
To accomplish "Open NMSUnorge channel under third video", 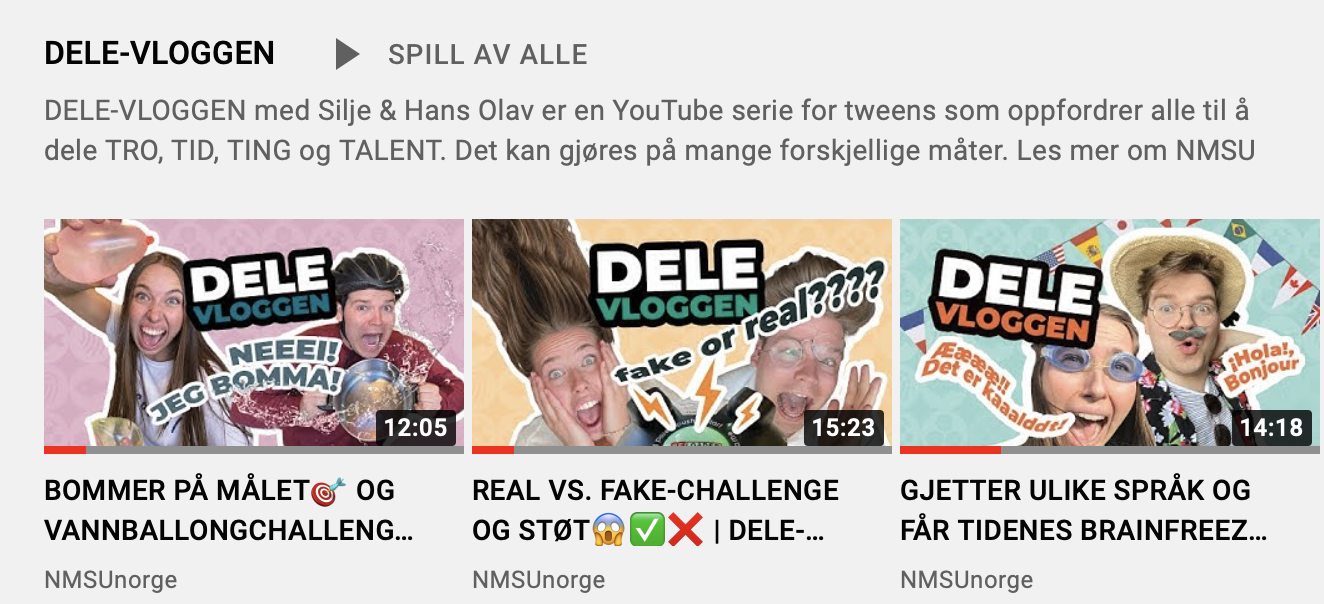I will point(967,580).
